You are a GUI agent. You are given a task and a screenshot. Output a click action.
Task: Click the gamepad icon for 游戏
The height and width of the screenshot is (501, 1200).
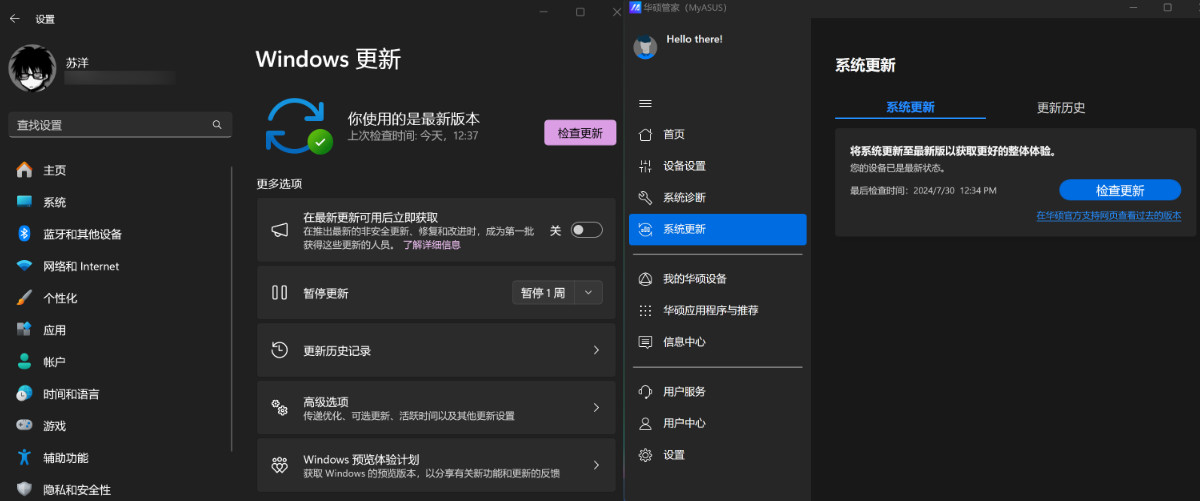24,426
